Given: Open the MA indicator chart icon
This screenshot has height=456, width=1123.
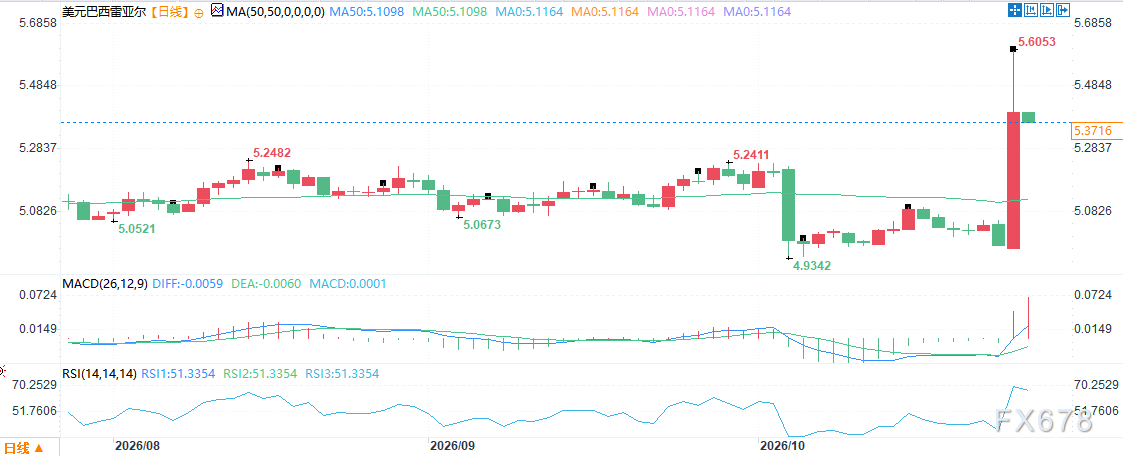Looking at the screenshot, I should (x=216, y=11).
